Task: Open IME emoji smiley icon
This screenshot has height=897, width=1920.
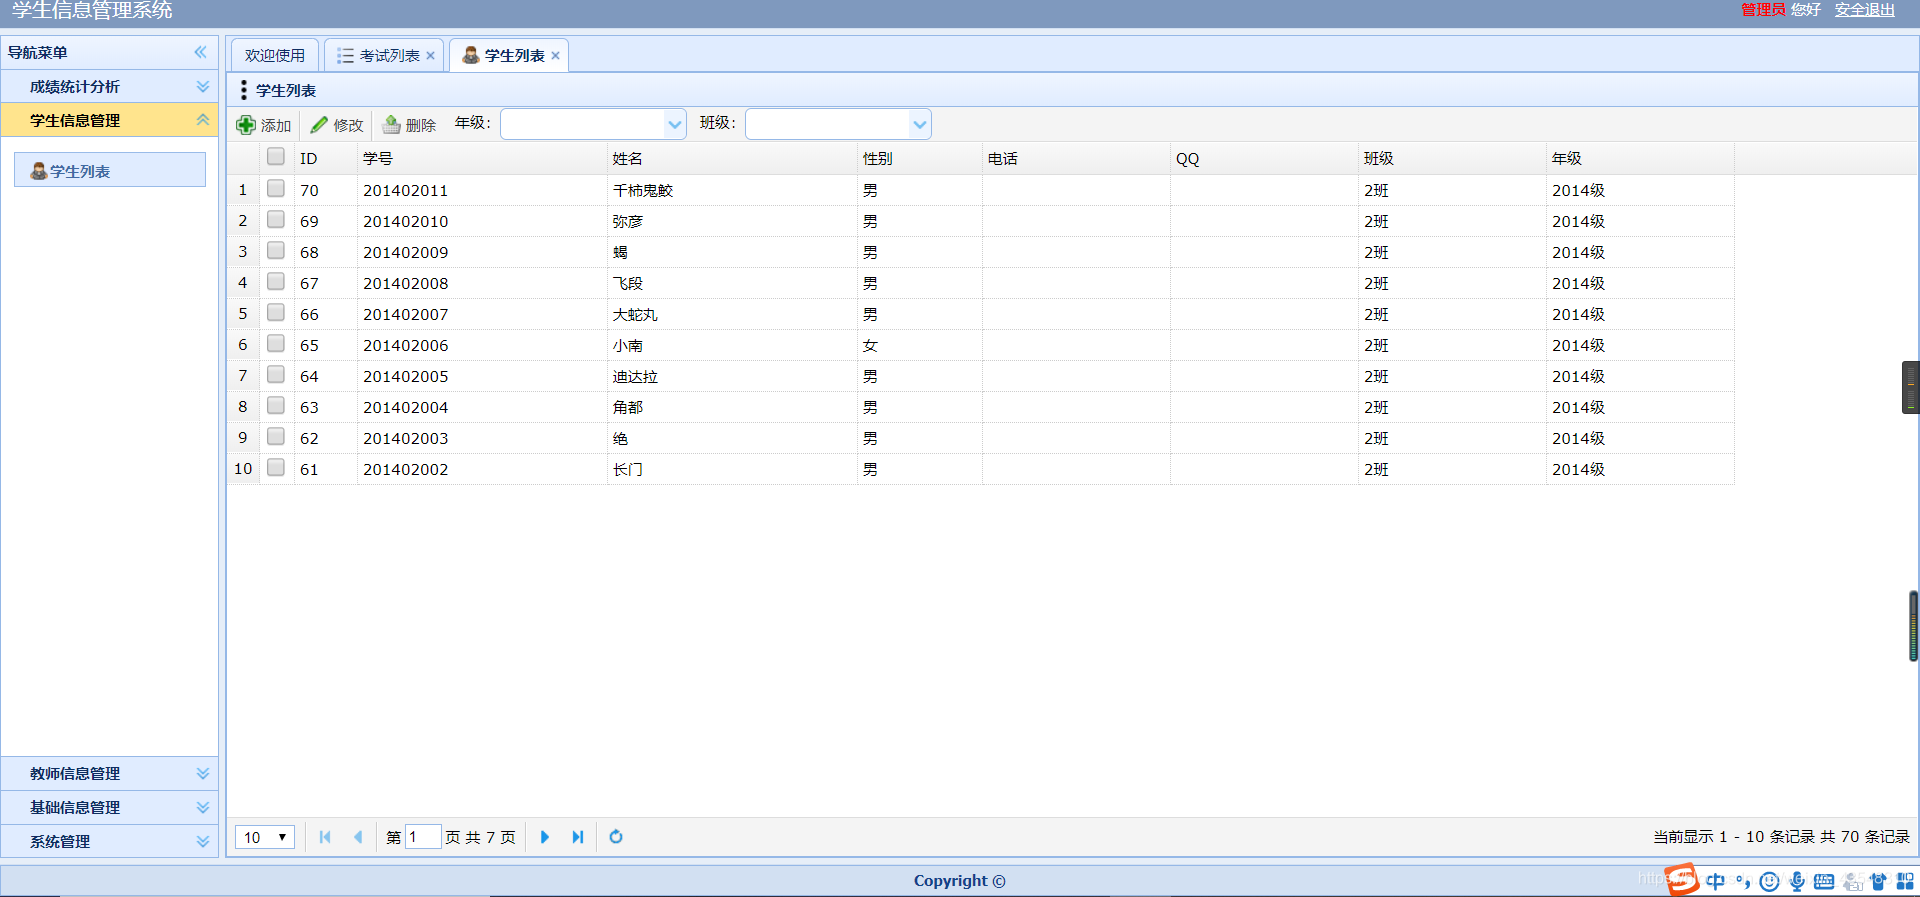Action: 1769,881
